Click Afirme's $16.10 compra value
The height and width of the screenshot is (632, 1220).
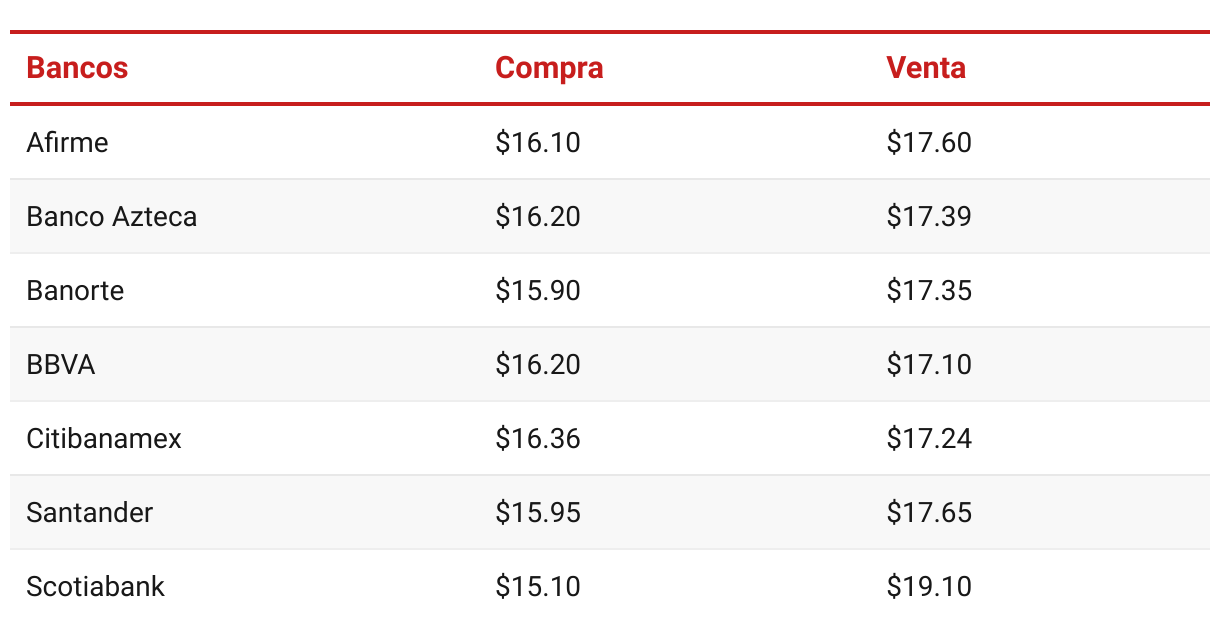pyautogui.click(x=538, y=142)
